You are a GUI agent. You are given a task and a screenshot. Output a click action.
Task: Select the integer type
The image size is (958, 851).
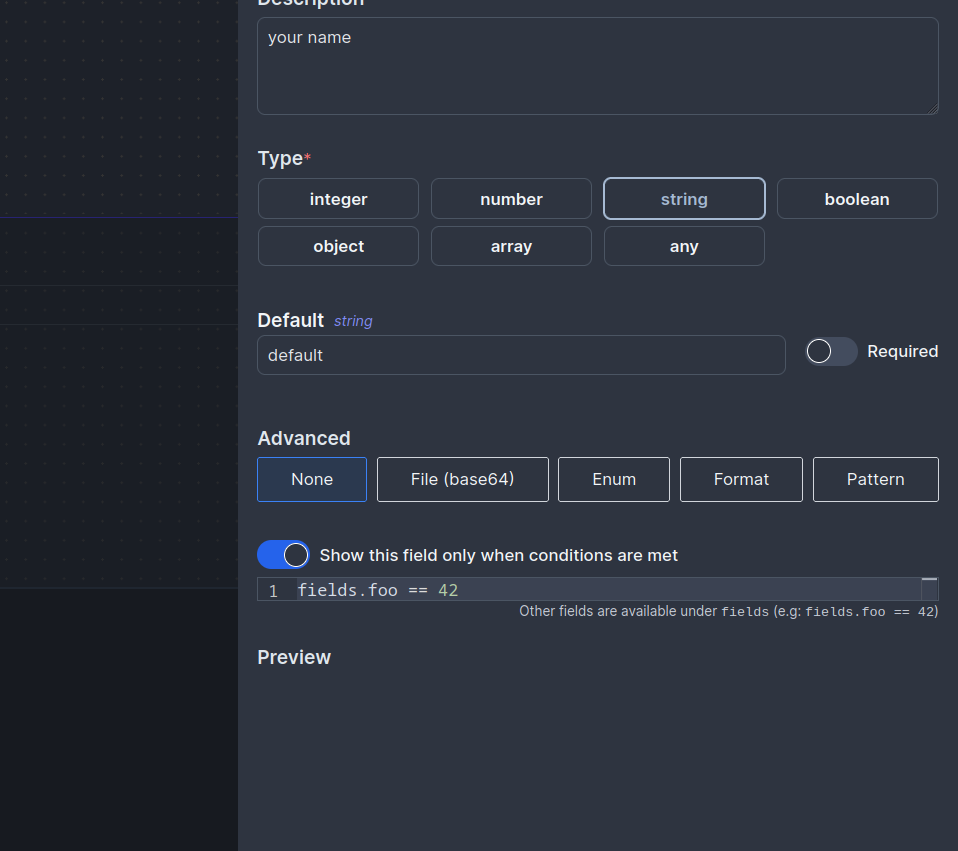(x=338, y=198)
